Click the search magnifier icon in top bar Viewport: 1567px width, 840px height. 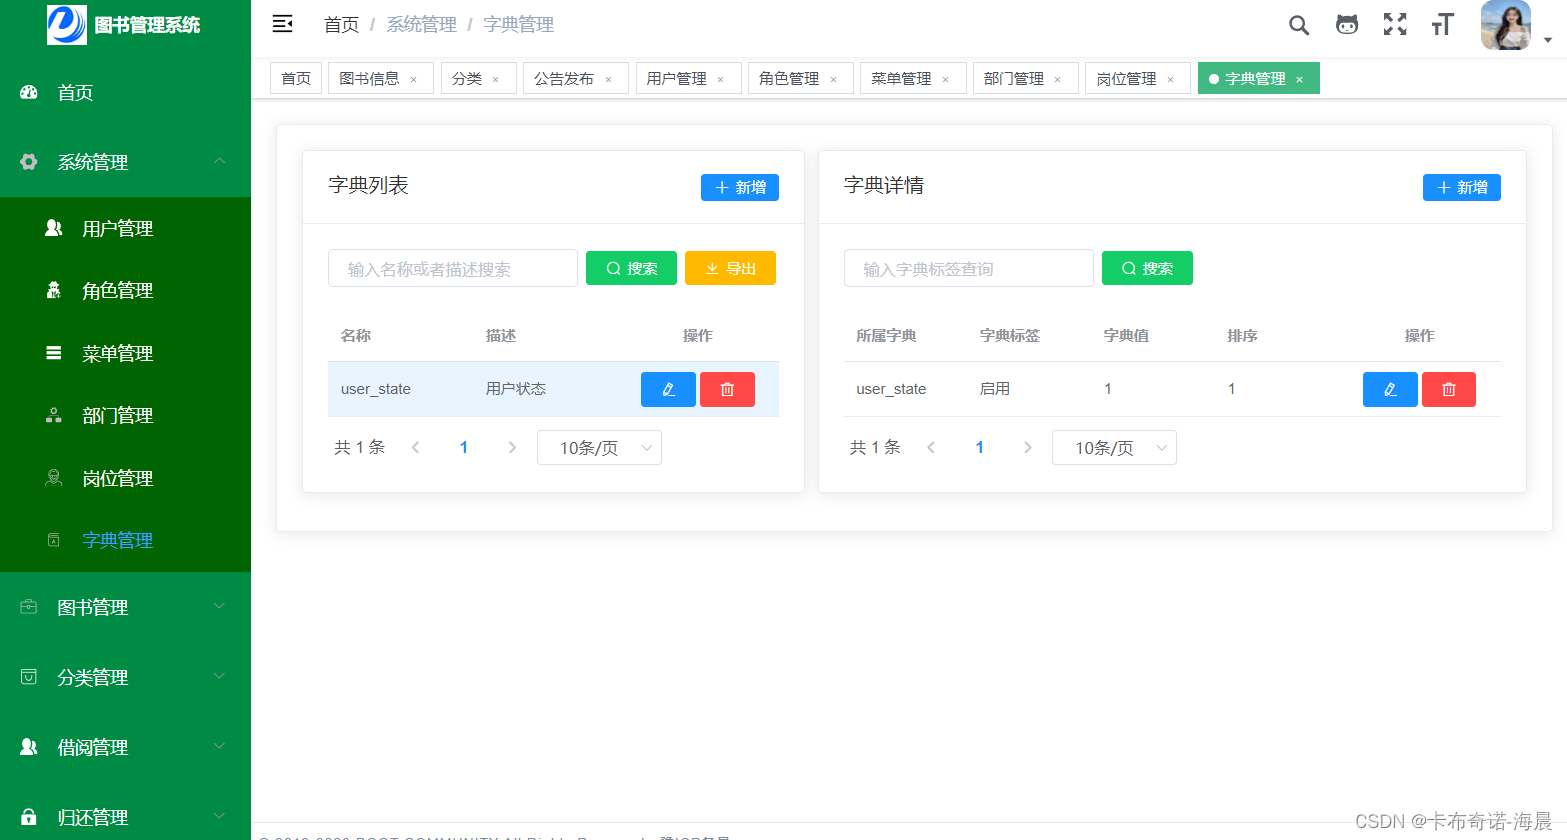(1298, 24)
